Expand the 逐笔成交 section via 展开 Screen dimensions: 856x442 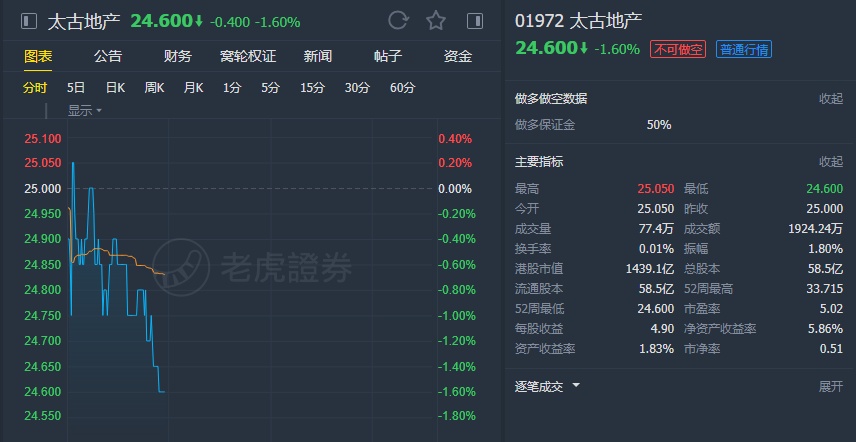830,387
